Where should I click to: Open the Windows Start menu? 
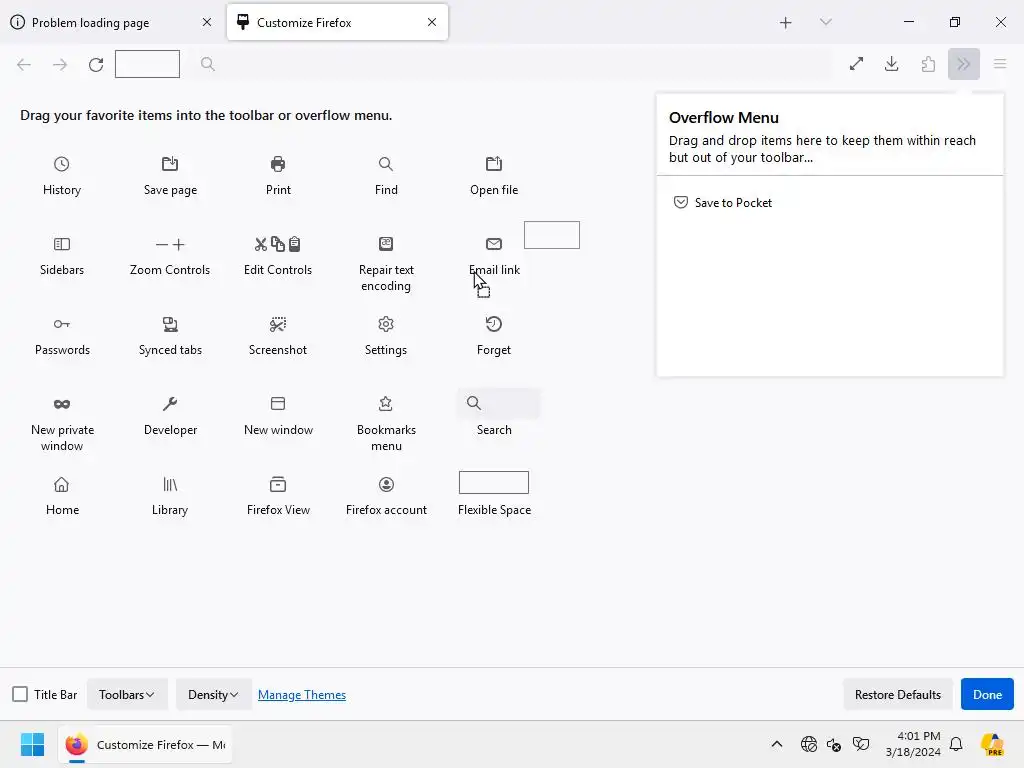(32, 744)
